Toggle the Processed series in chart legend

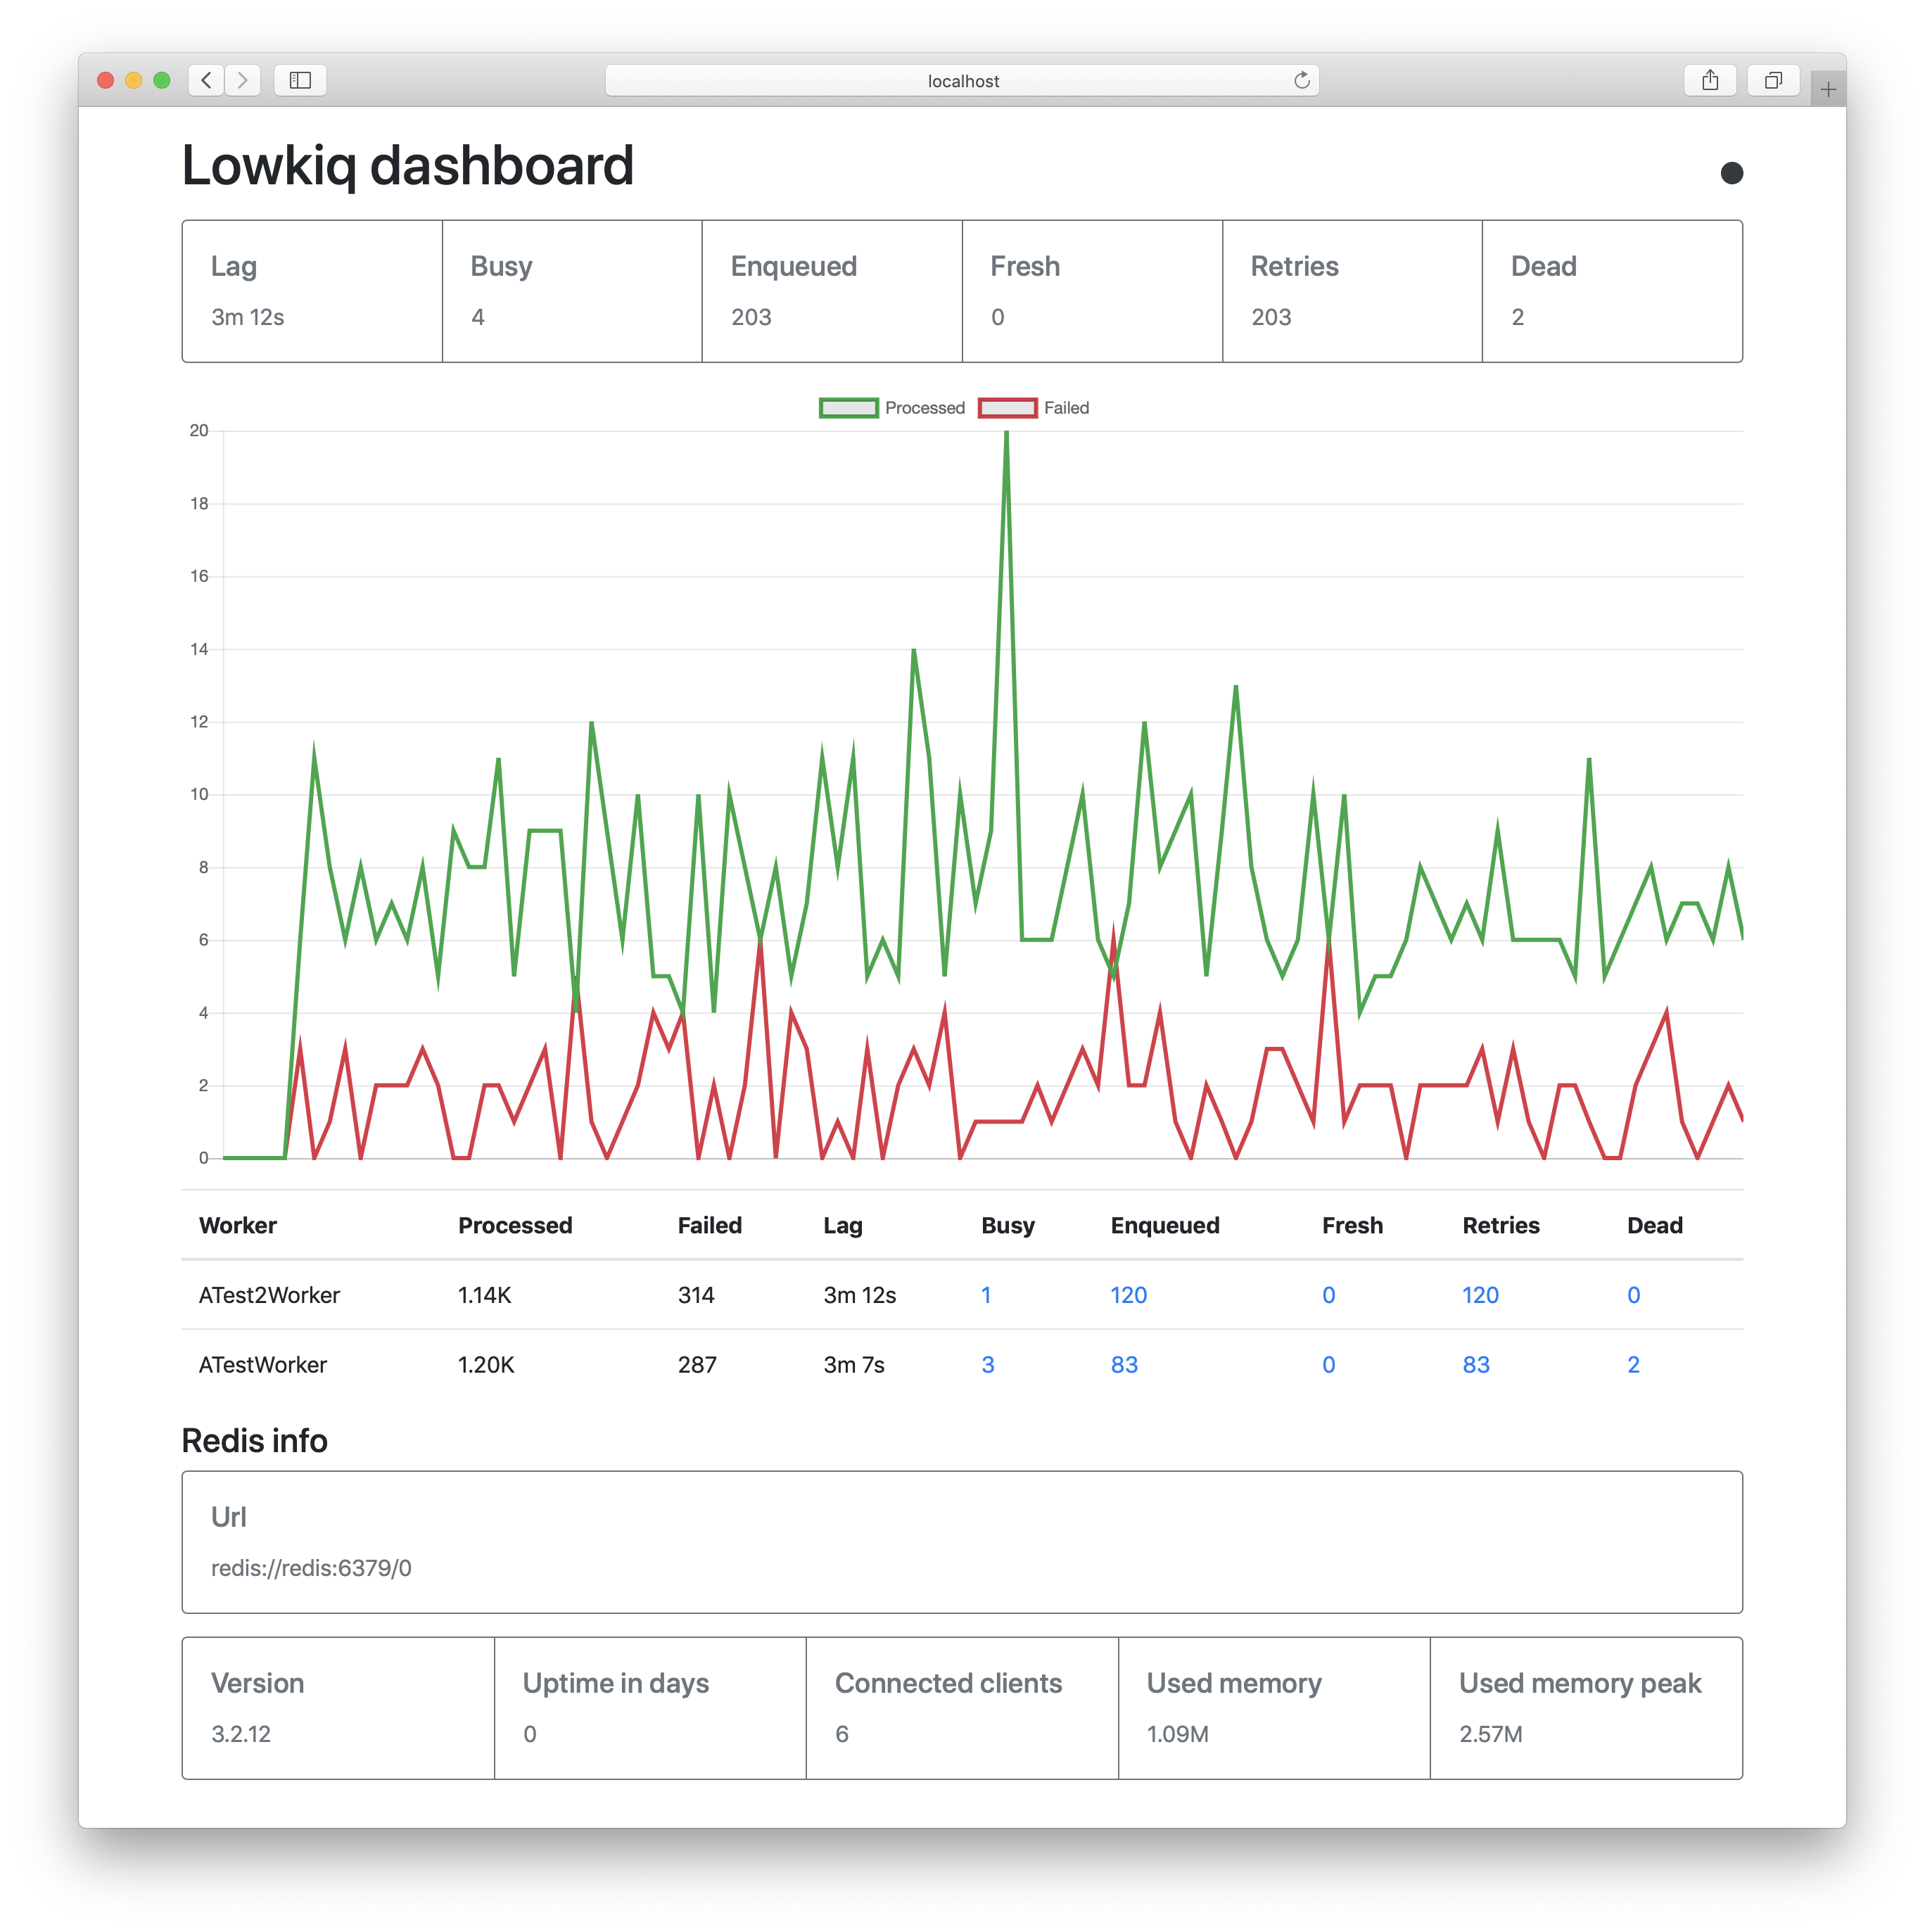[x=892, y=408]
